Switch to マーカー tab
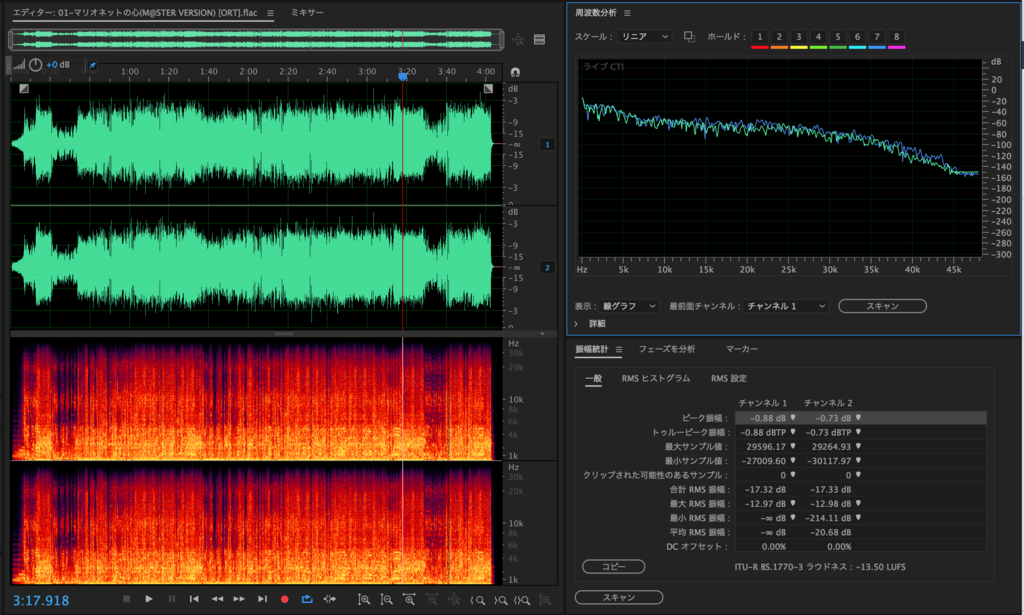This screenshot has width=1024, height=615. pyautogui.click(x=742, y=349)
